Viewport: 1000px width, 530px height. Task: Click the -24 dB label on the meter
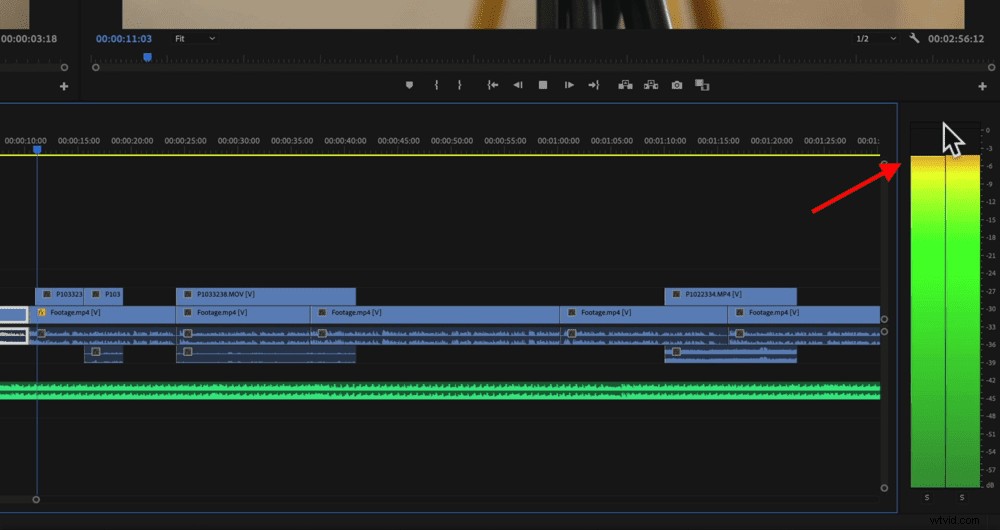coord(990,273)
